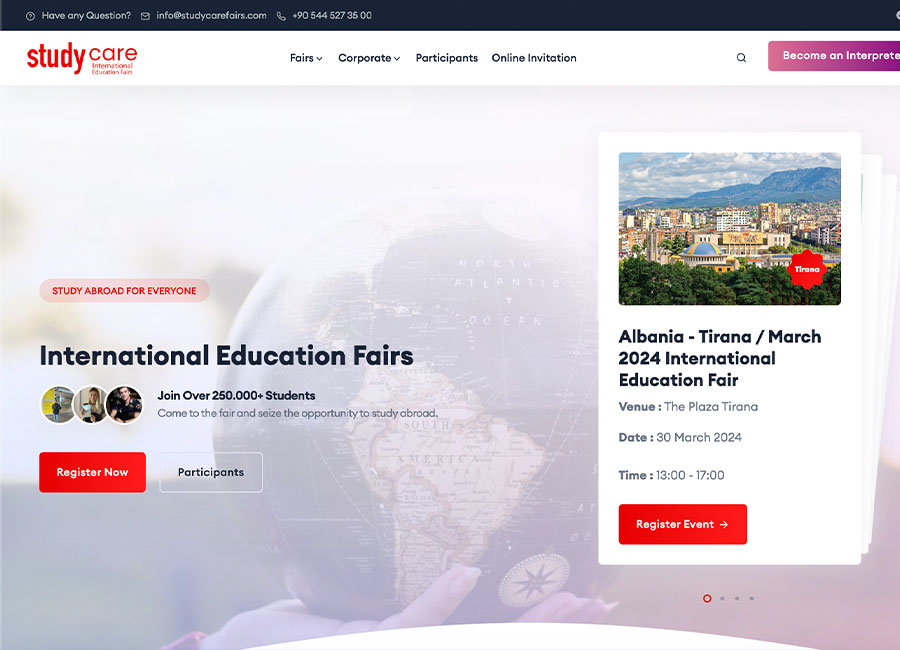The width and height of the screenshot is (900, 650).
Task: Click the red Tirana badge on photo
Action: pos(806,269)
